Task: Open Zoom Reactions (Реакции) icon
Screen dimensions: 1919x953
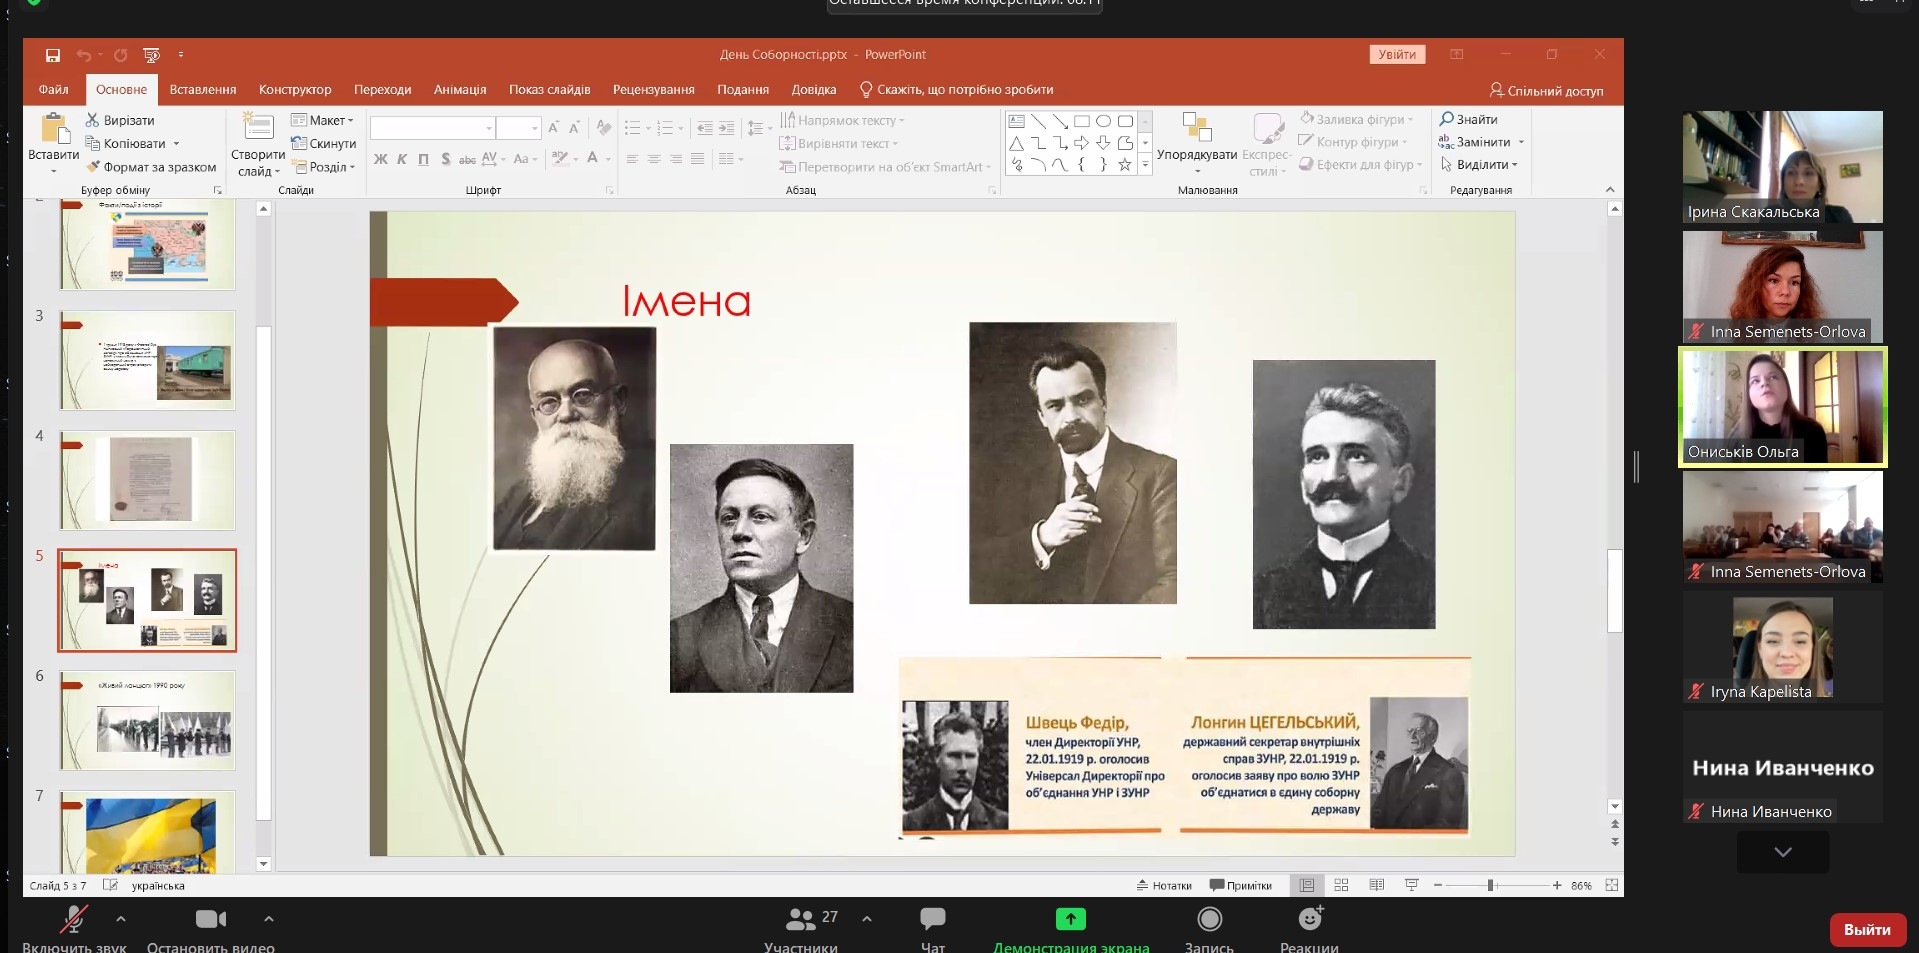Action: coord(1309,918)
